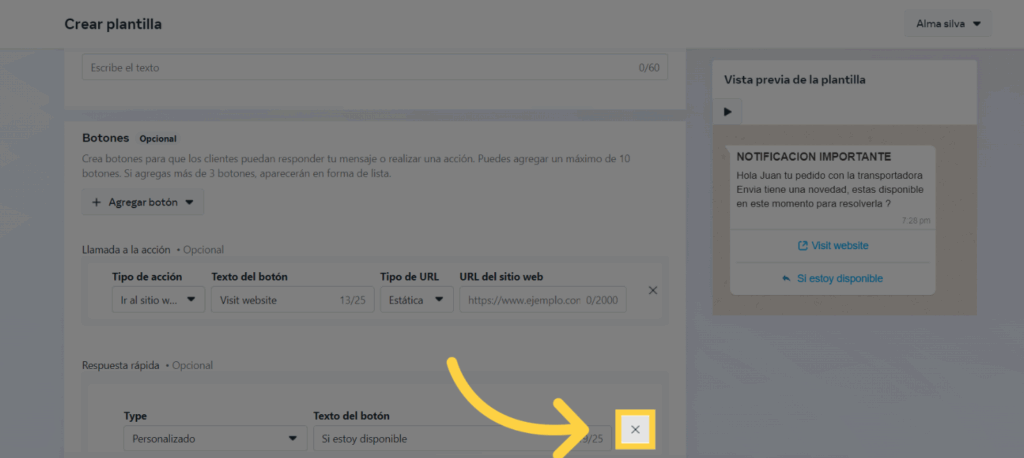
Task: Click the reply arrow icon in preview
Action: coord(786,279)
